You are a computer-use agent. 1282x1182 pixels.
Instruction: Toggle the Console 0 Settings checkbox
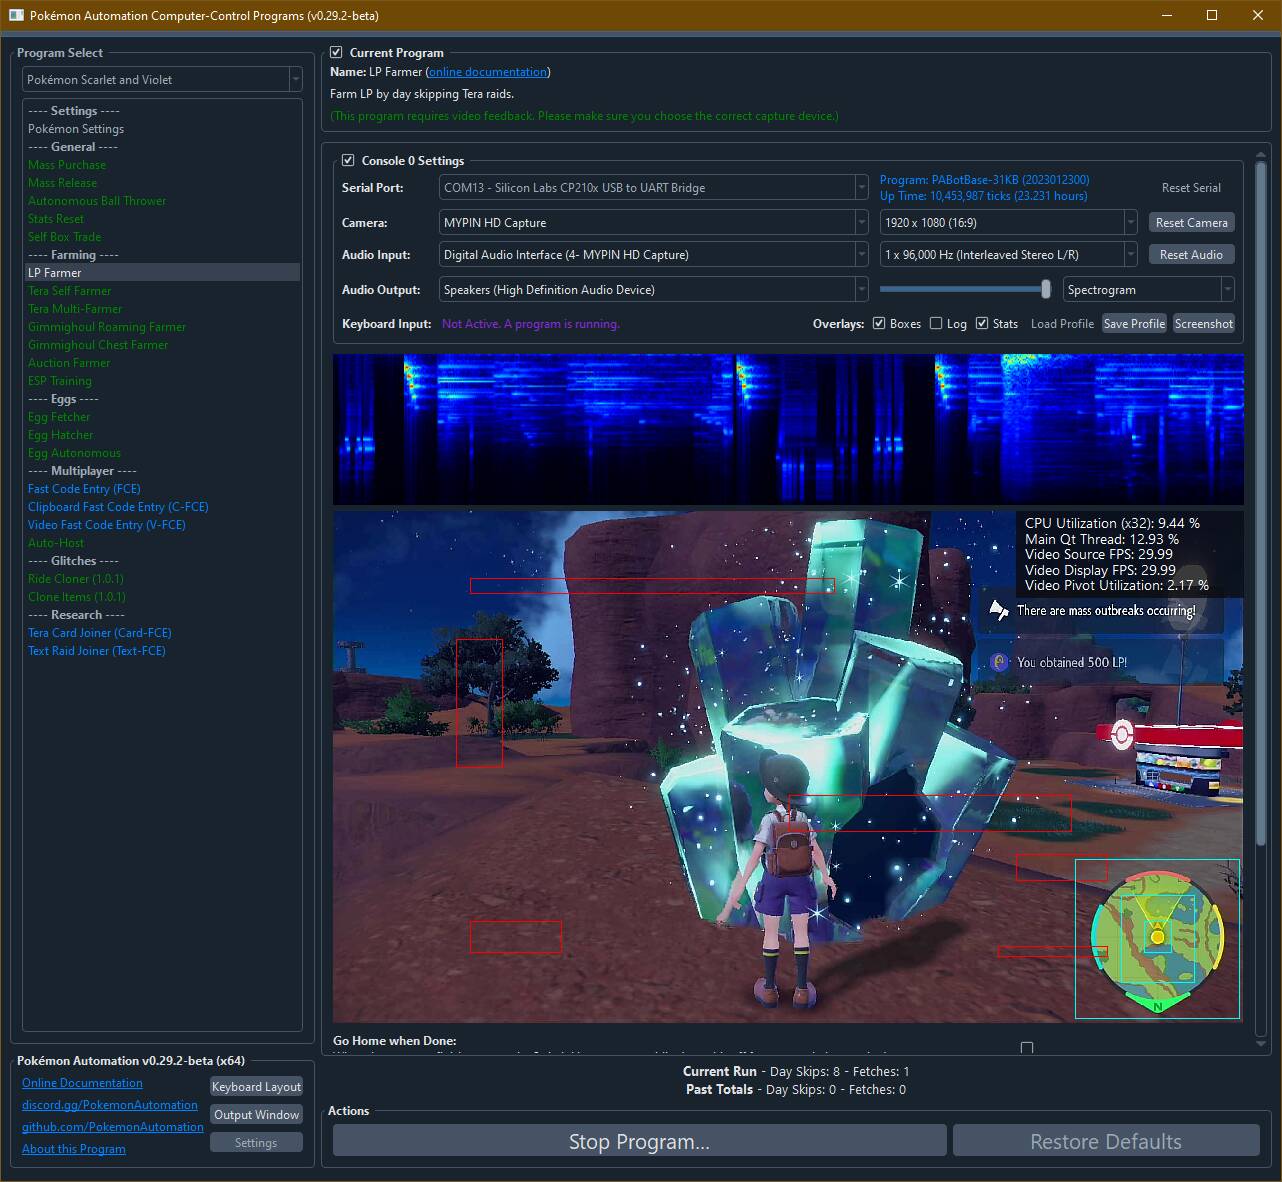point(348,161)
